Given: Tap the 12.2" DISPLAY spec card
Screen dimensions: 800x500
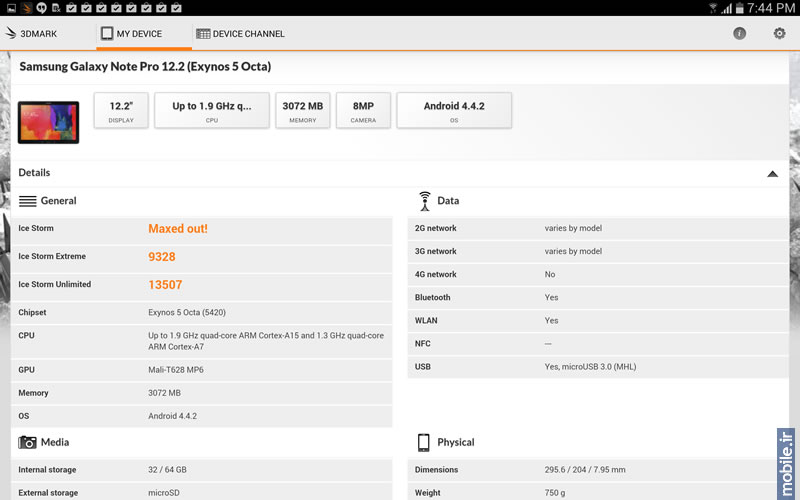Looking at the screenshot, I should point(121,111).
